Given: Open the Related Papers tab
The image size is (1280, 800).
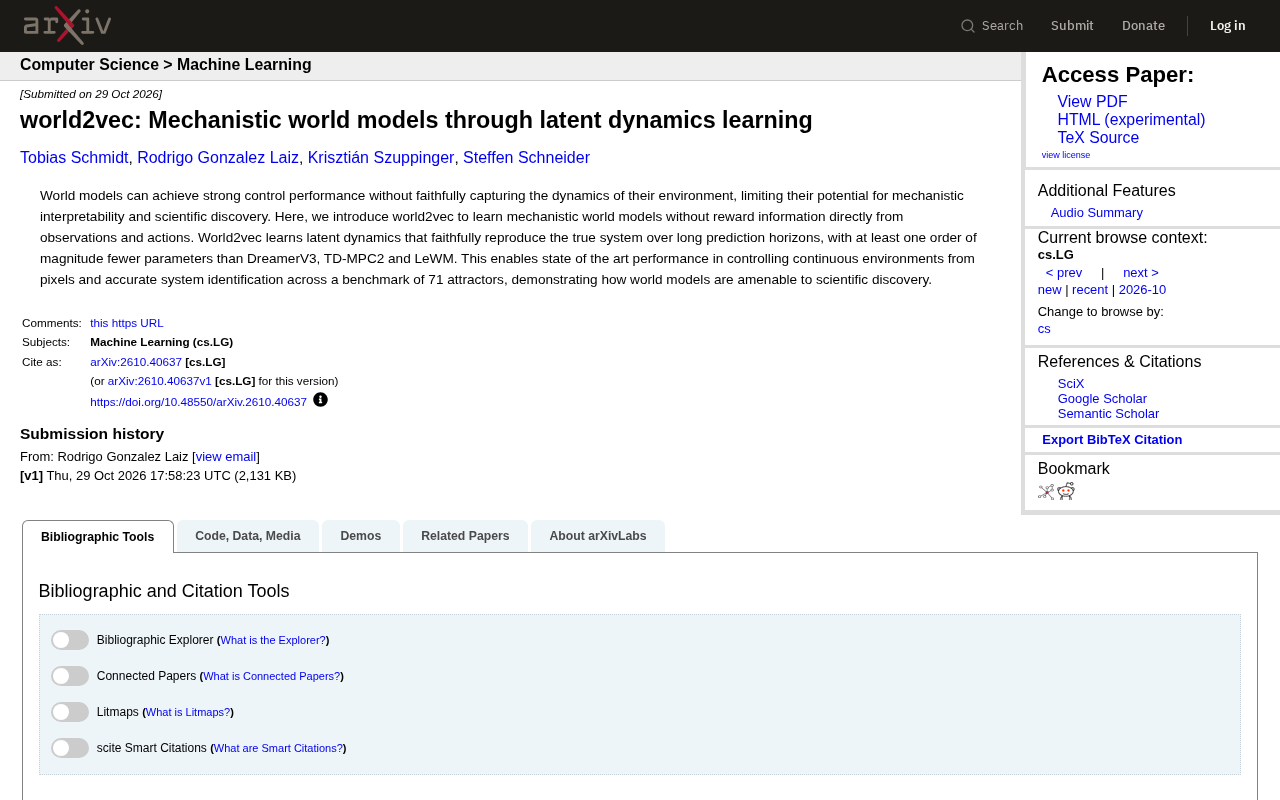Looking at the screenshot, I should click(x=465, y=536).
